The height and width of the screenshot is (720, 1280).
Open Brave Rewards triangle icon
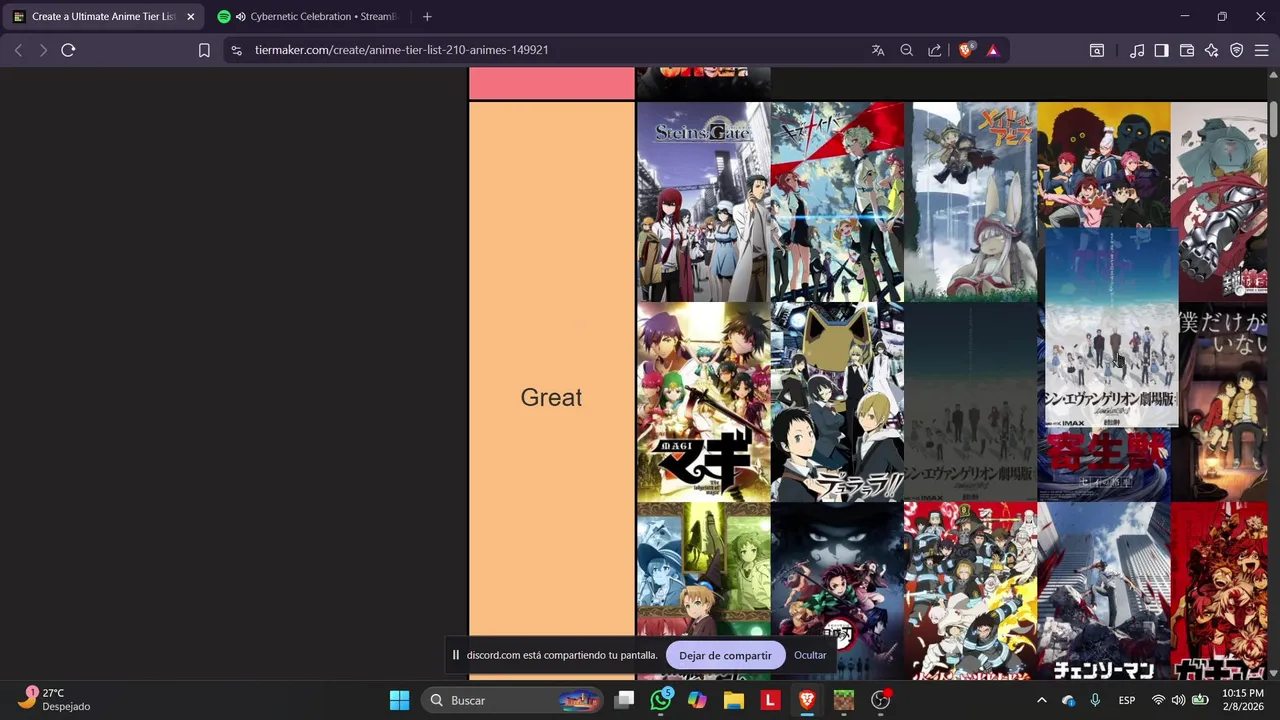[992, 50]
